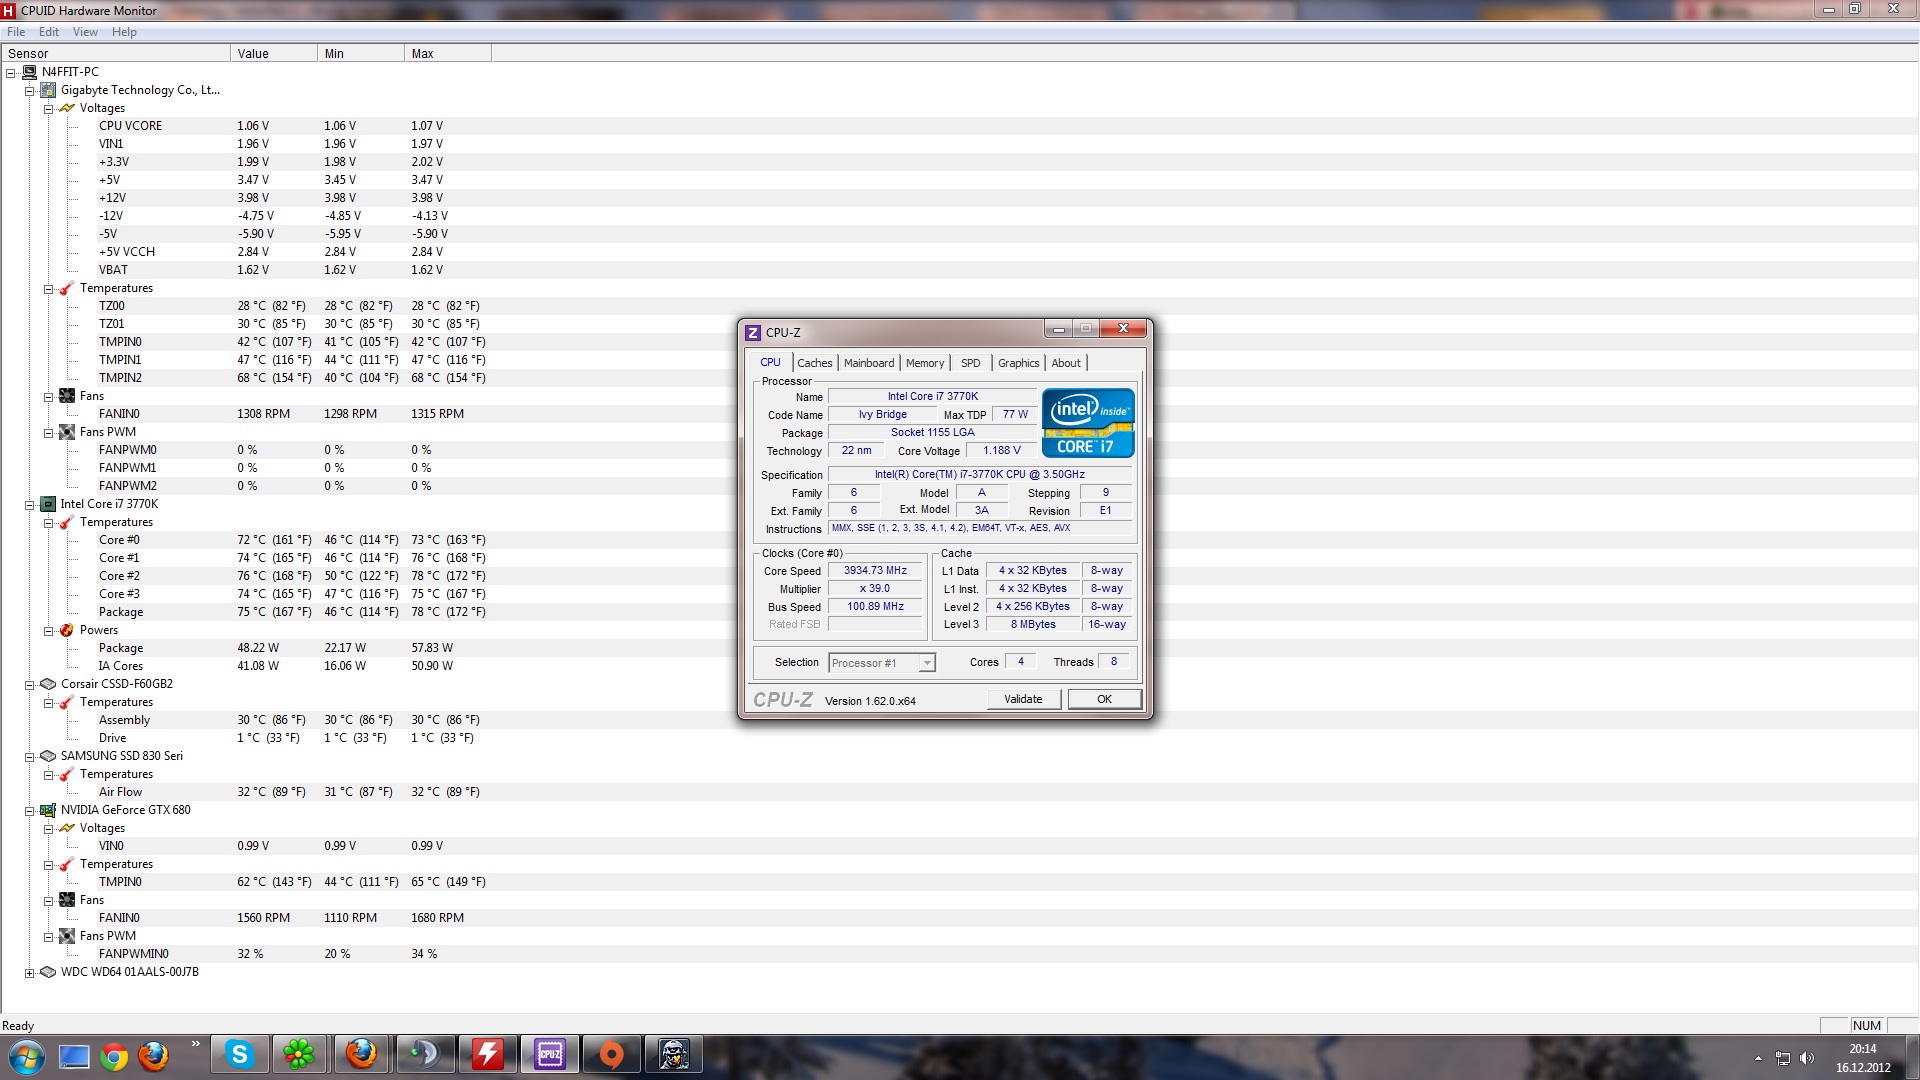Open Google Chrome from the quick launch
This screenshot has height=1080, width=1920.
click(114, 1057)
